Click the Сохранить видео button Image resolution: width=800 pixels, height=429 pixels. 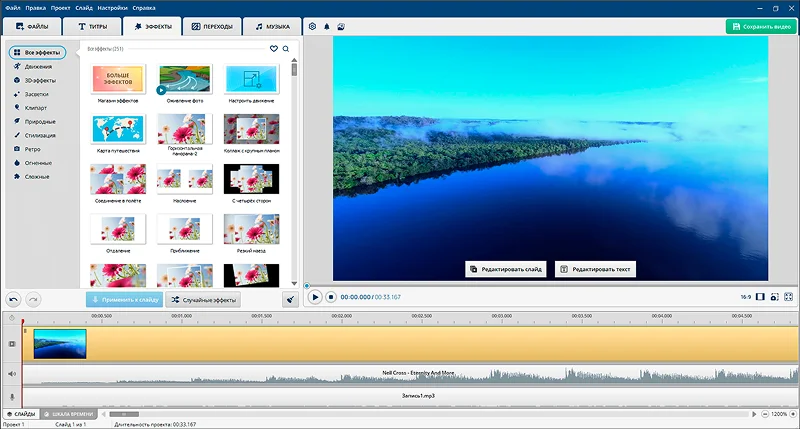[761, 27]
